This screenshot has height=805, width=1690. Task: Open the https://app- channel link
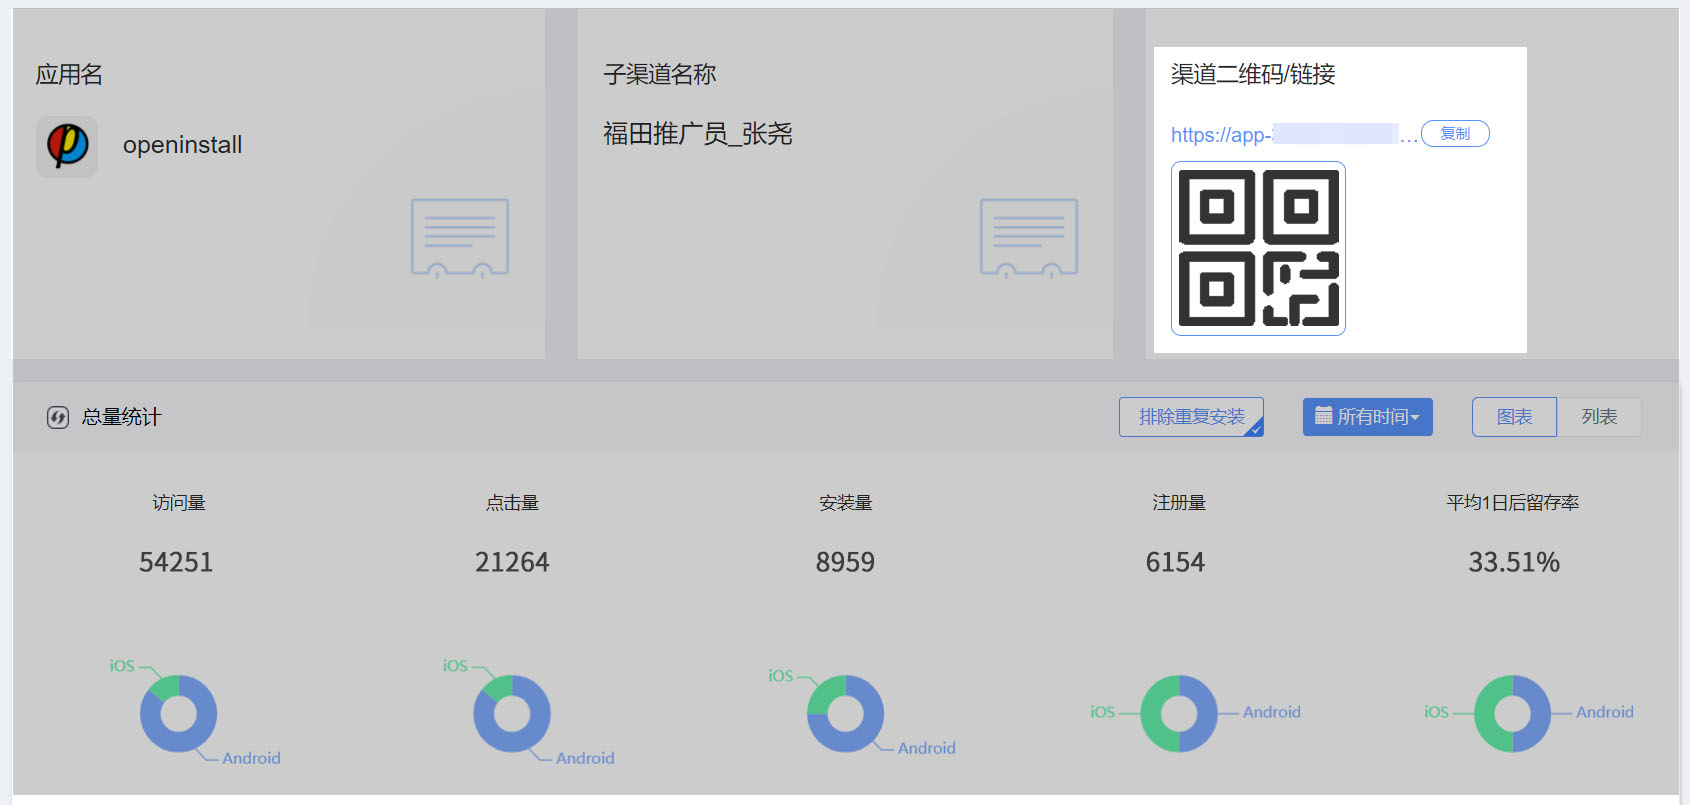(x=1294, y=135)
